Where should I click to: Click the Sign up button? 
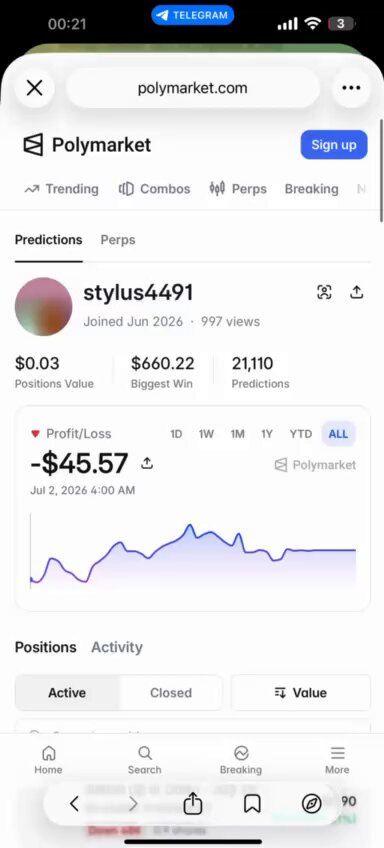click(x=334, y=144)
